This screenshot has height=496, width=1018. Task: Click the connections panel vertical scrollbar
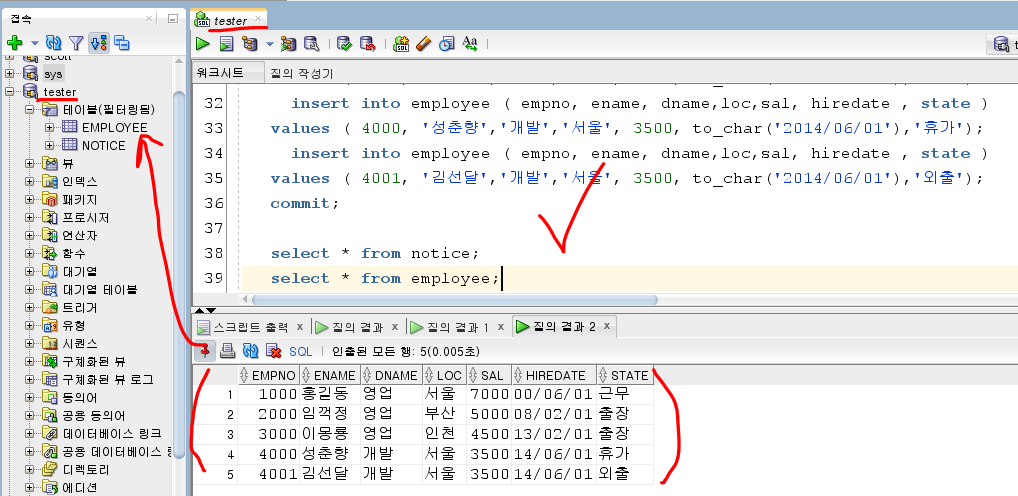pos(179,273)
